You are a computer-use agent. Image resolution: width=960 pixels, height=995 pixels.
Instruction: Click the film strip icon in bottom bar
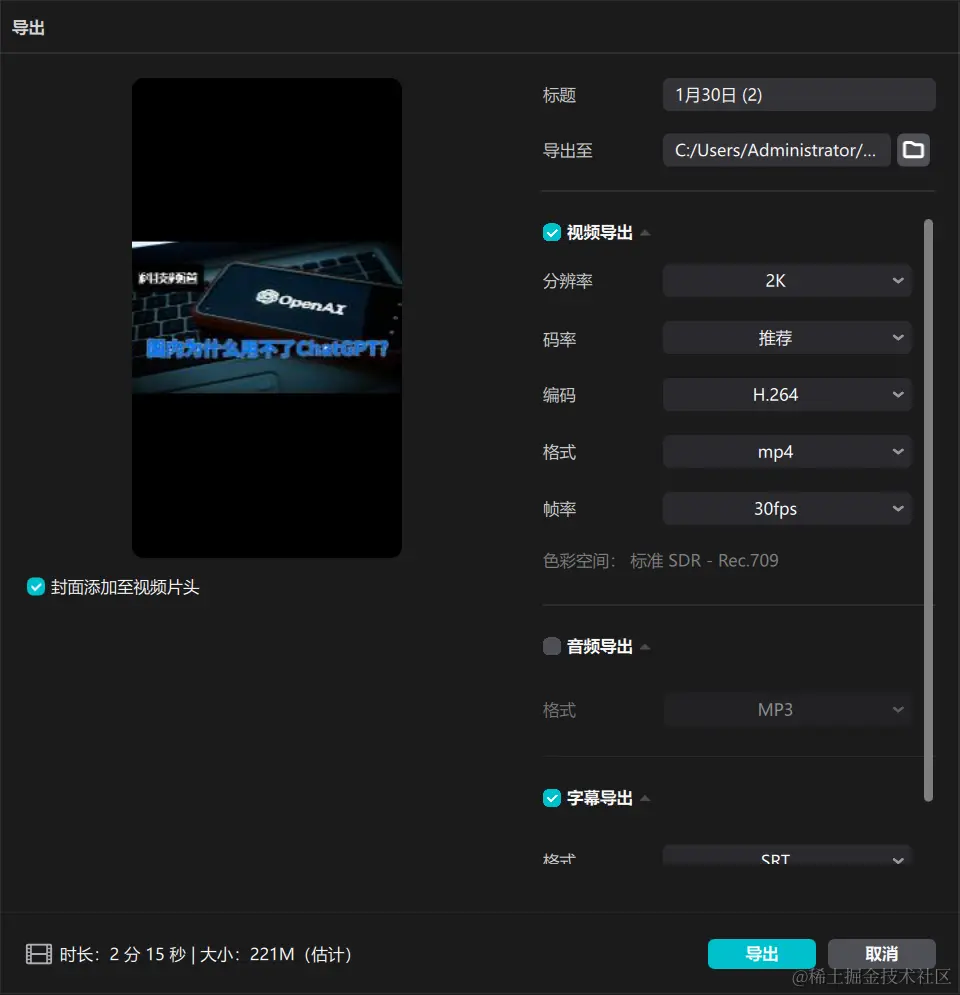click(x=38, y=954)
